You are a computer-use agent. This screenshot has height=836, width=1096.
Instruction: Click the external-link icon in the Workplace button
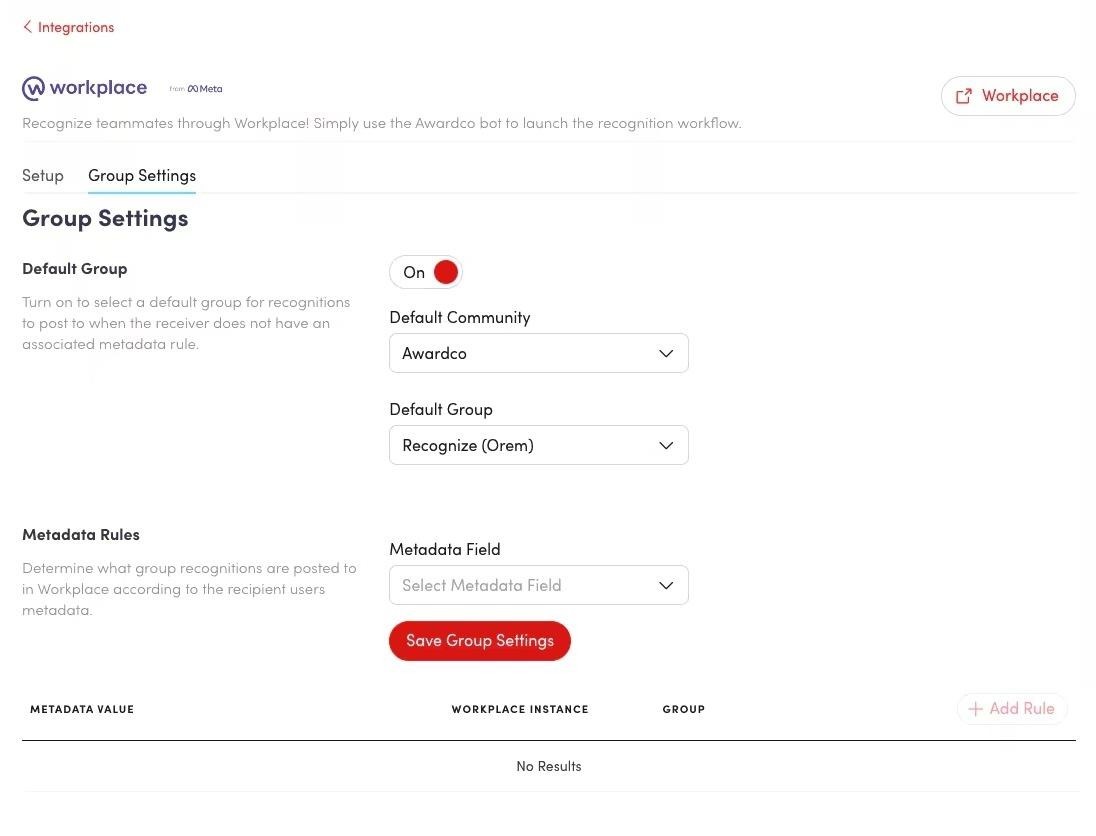[964, 96]
